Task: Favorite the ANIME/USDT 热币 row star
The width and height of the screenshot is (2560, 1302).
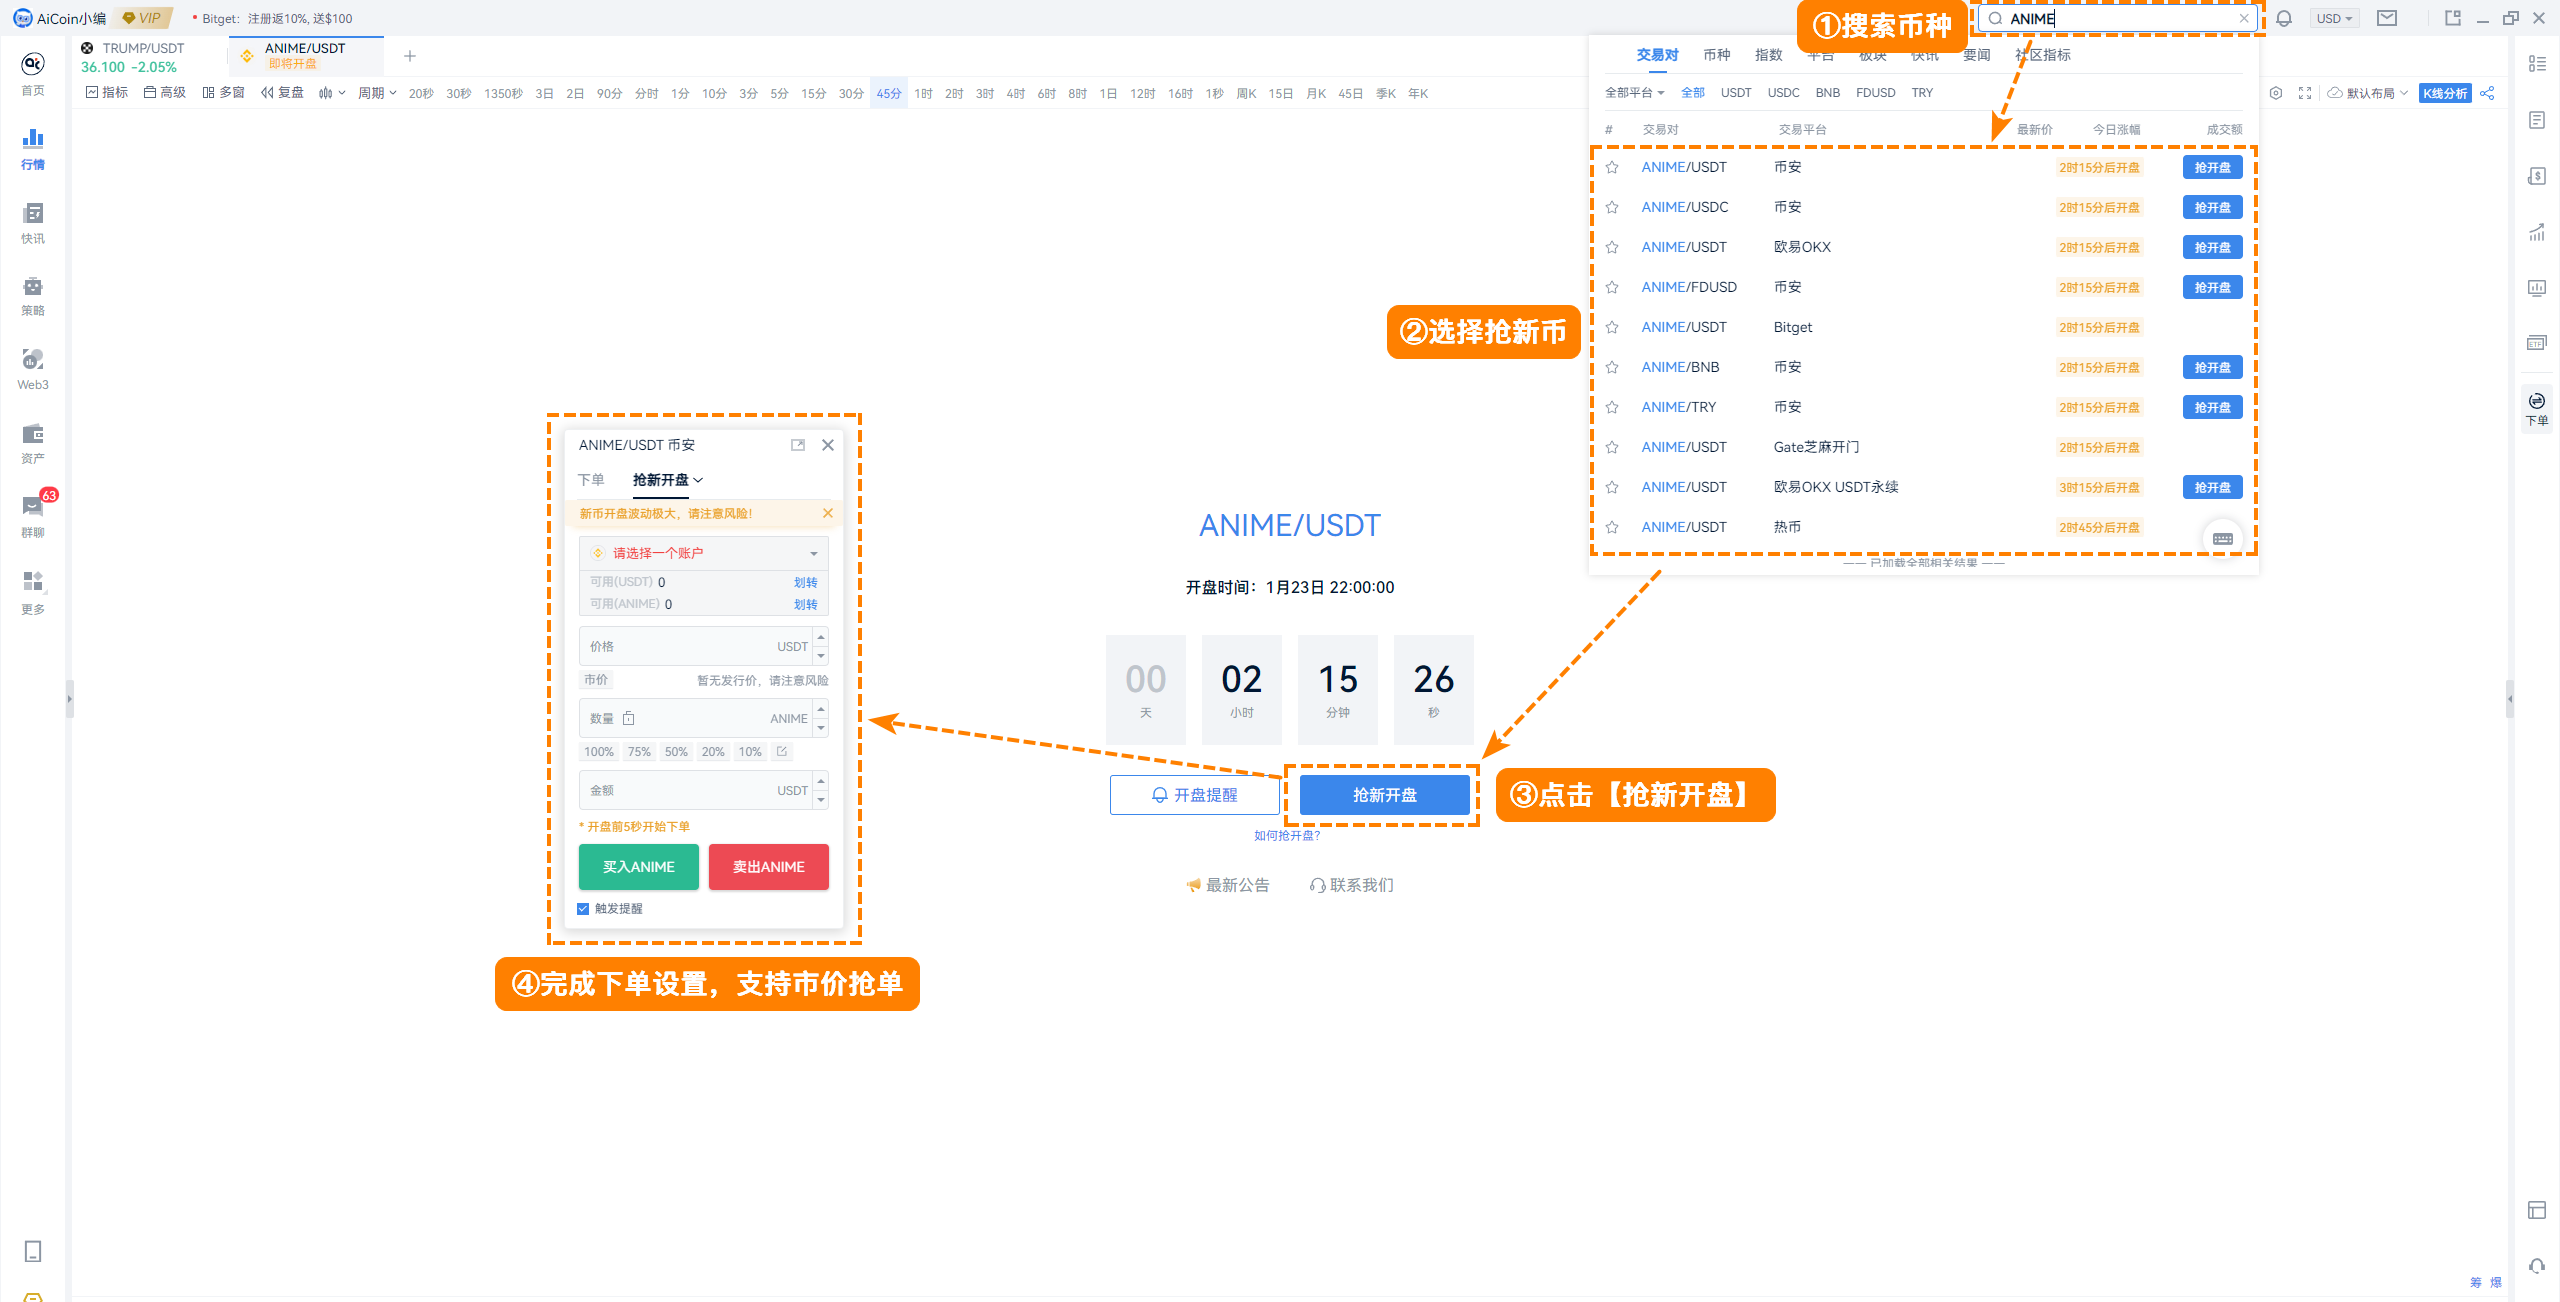Action: (x=1612, y=527)
